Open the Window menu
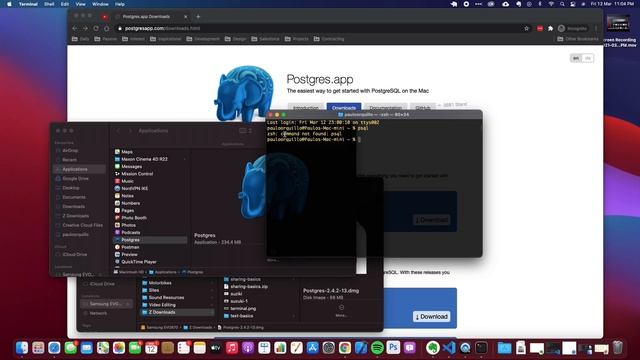This screenshot has width=640, height=360. [100, 4]
